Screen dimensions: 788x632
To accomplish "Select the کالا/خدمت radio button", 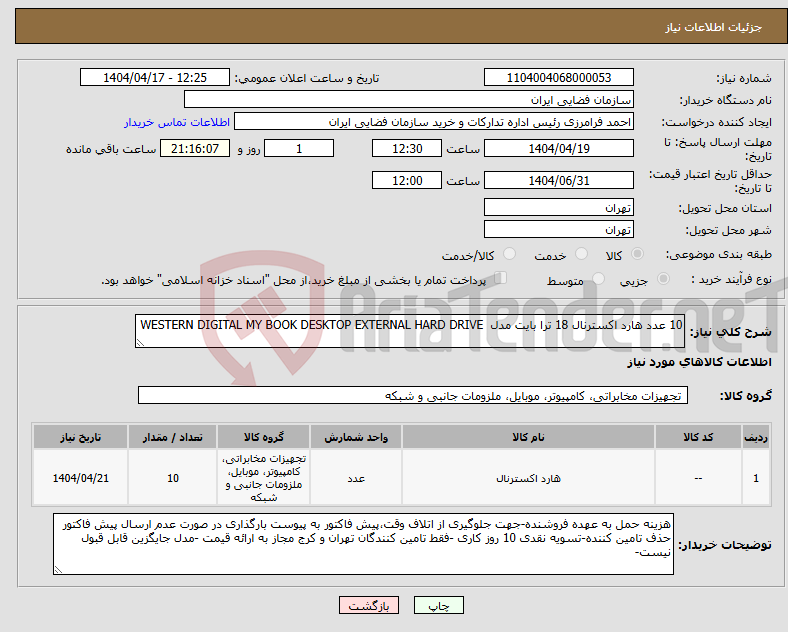I will [509, 254].
